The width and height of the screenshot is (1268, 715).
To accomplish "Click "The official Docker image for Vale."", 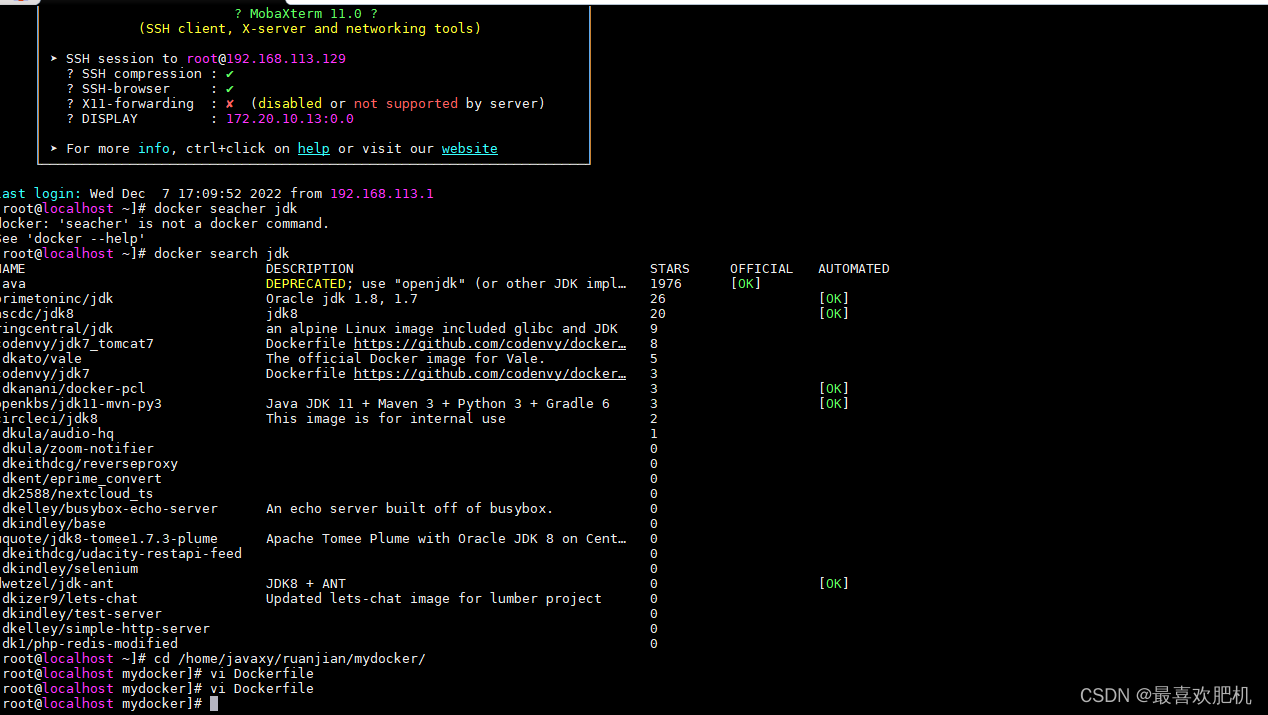I will (x=406, y=358).
